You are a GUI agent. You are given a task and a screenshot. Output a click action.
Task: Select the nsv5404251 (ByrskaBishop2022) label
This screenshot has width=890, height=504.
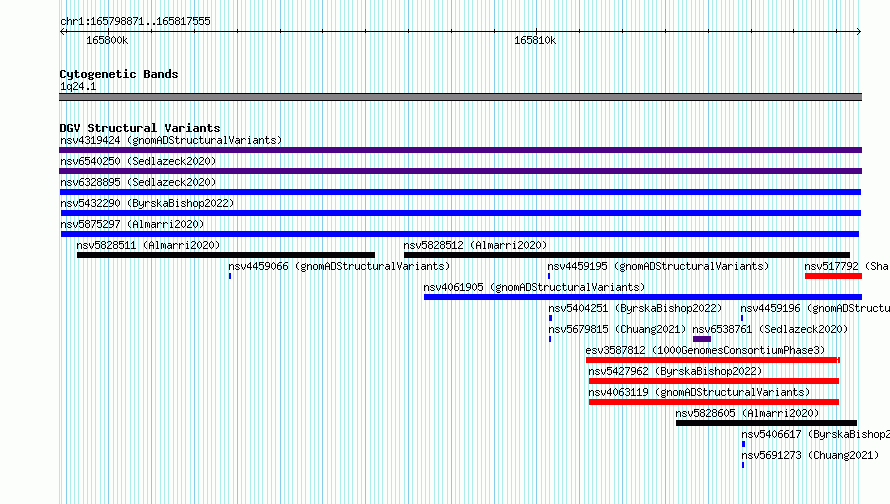point(635,308)
